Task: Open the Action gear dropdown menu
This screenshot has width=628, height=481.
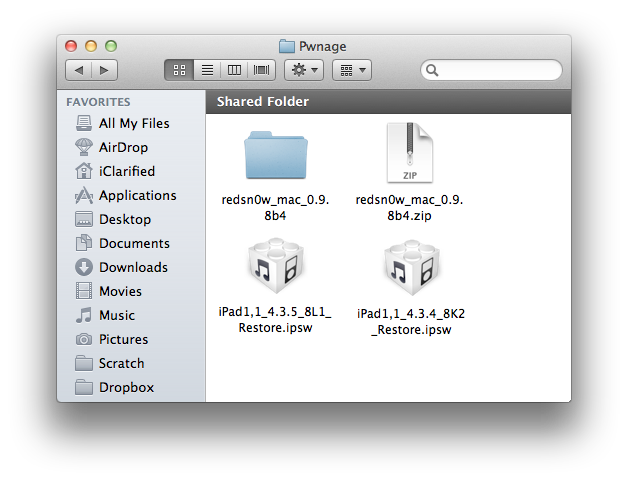Action: [303, 70]
